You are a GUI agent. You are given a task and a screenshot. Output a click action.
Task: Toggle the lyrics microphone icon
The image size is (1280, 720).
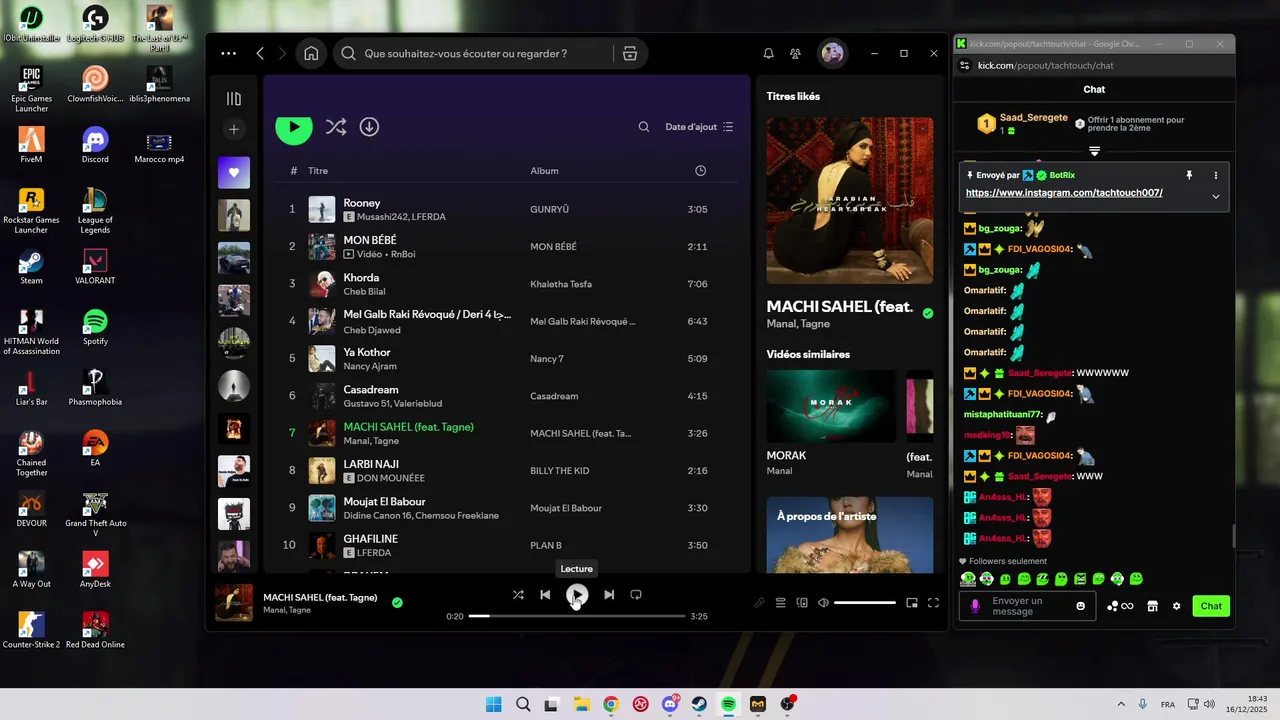[x=759, y=603]
